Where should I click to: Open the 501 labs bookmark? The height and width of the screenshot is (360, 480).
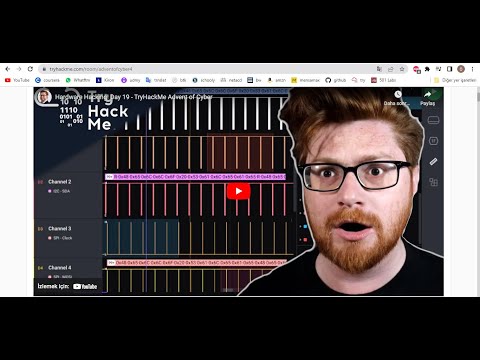384,80
